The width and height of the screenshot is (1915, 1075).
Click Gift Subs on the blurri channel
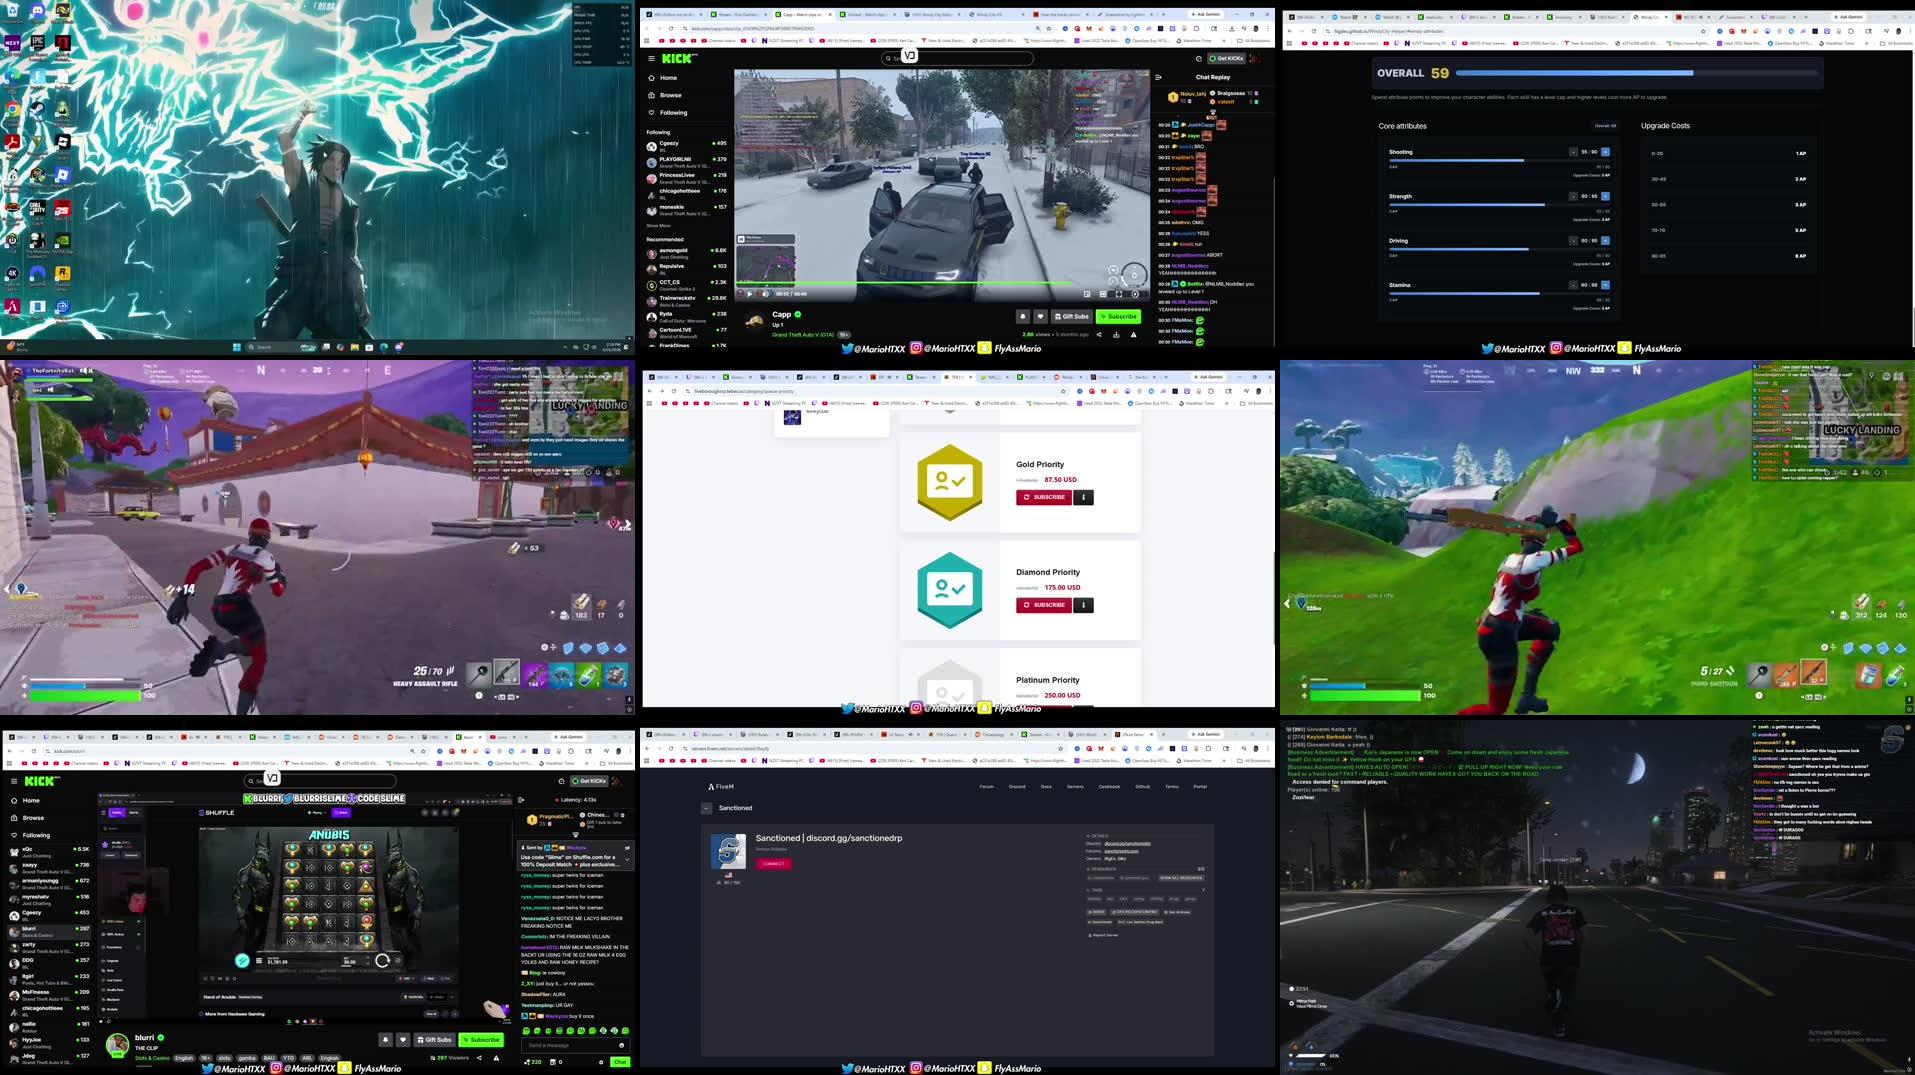coord(434,1040)
